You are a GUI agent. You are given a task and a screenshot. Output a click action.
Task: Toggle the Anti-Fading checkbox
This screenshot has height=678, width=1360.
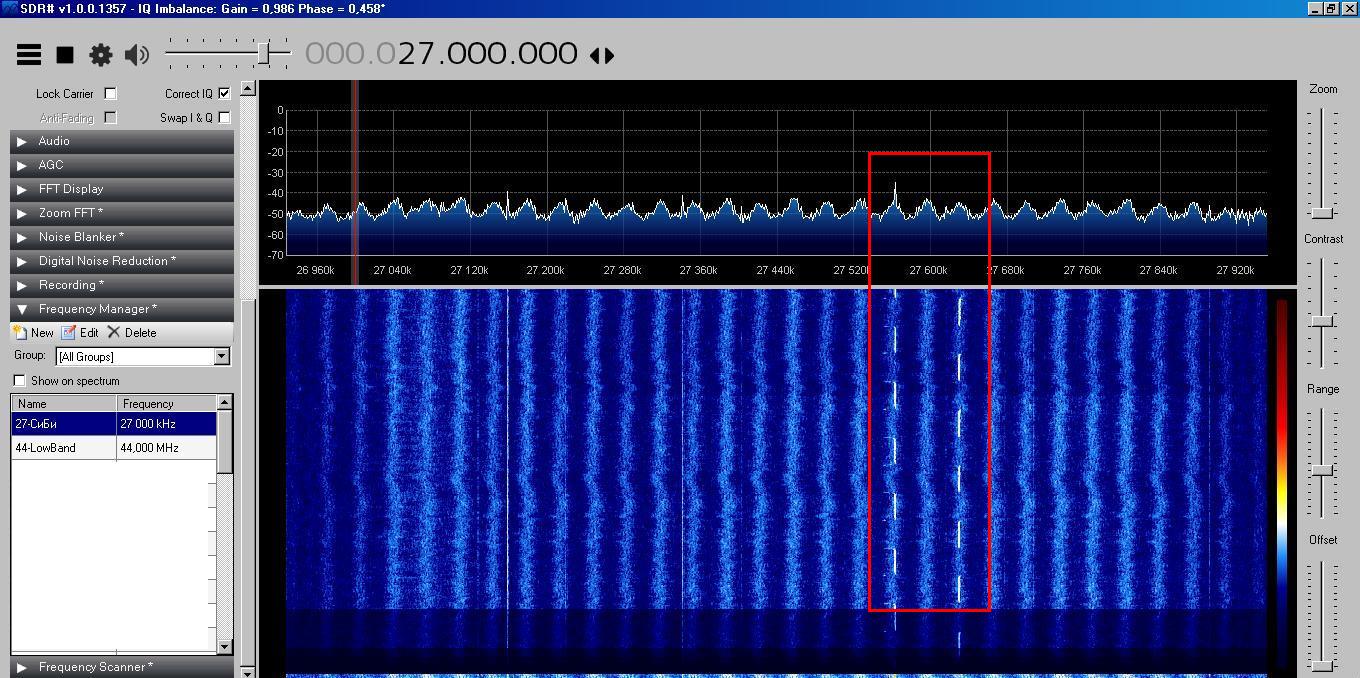click(x=111, y=117)
